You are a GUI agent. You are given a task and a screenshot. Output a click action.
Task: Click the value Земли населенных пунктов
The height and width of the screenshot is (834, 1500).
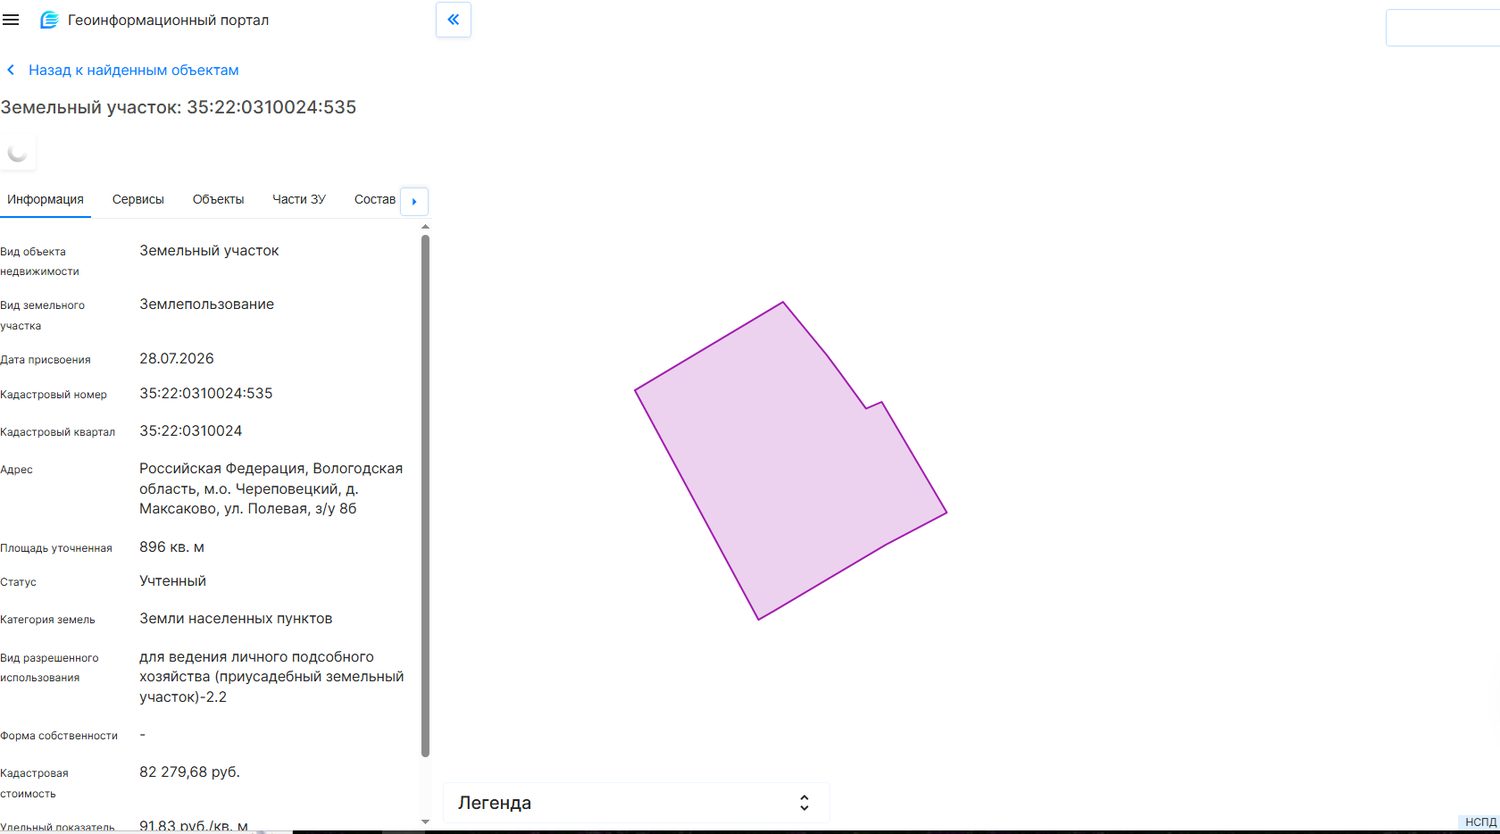236,619
